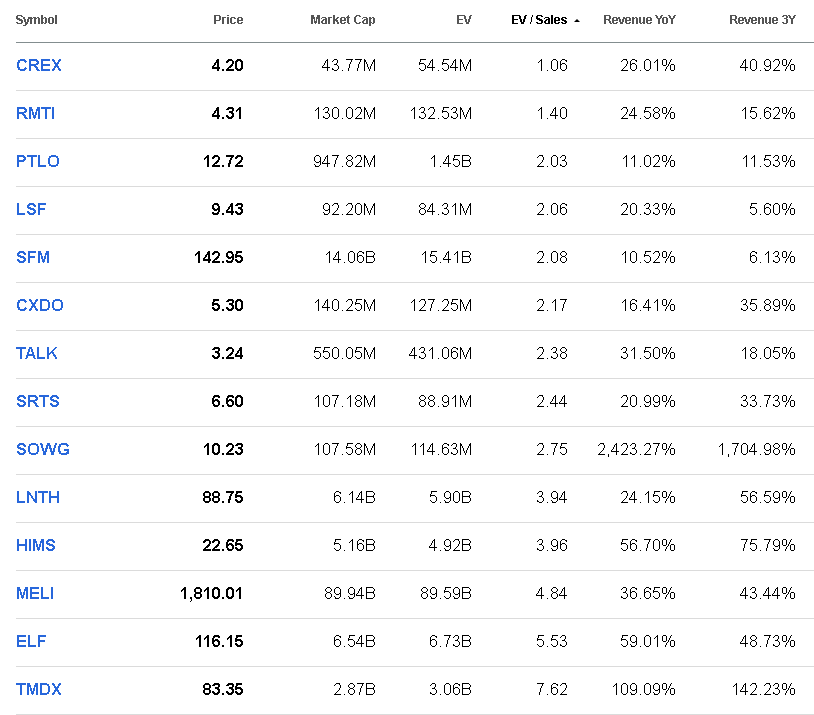
Task: Select TALK EV value 431.06M
Action: [x=440, y=353]
